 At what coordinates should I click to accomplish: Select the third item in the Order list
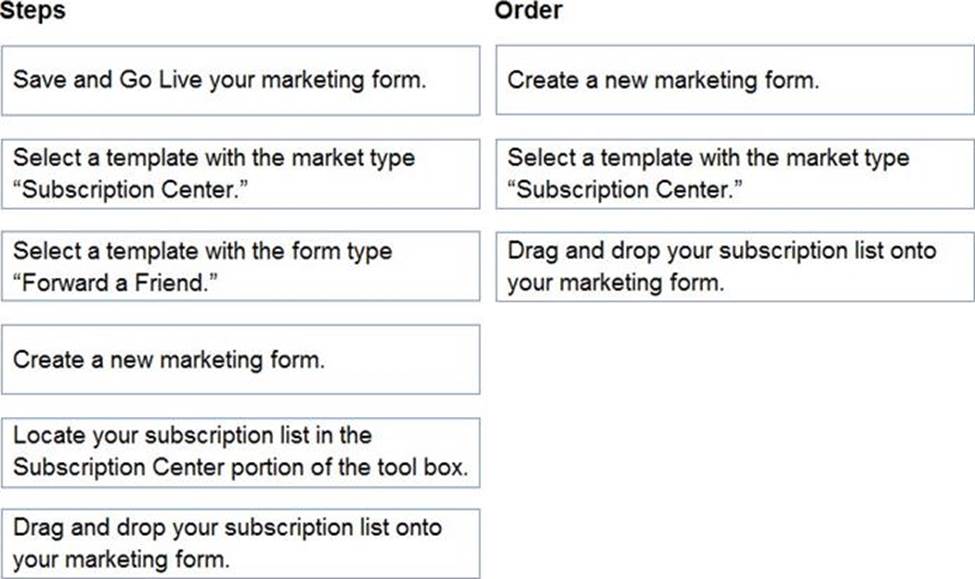click(734, 266)
